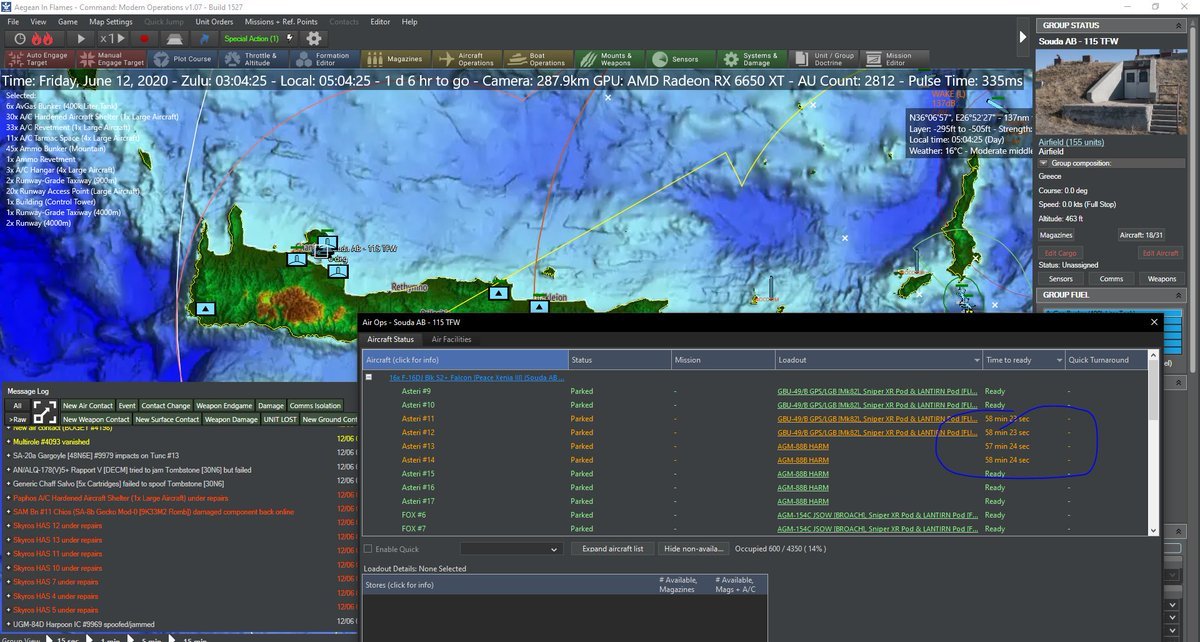Open the Plot Course tool
The width and height of the screenshot is (1200, 642).
click(184, 59)
